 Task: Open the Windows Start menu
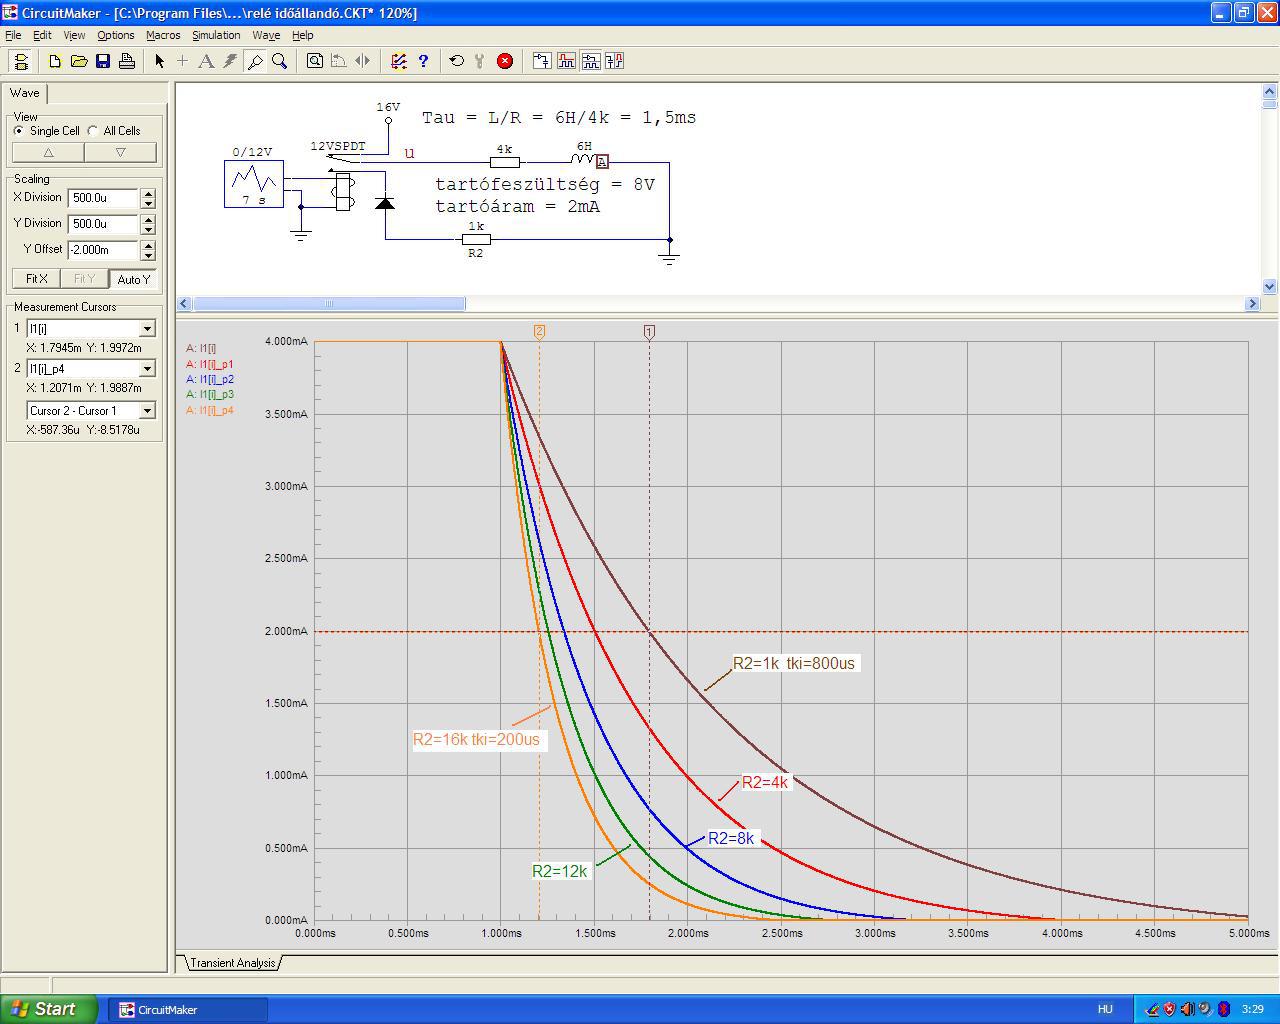[x=49, y=1009]
